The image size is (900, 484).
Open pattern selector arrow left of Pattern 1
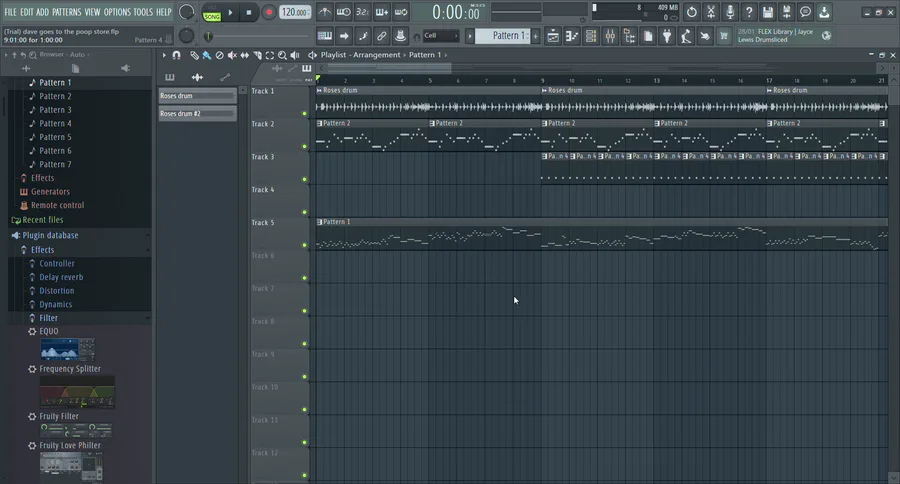470,36
